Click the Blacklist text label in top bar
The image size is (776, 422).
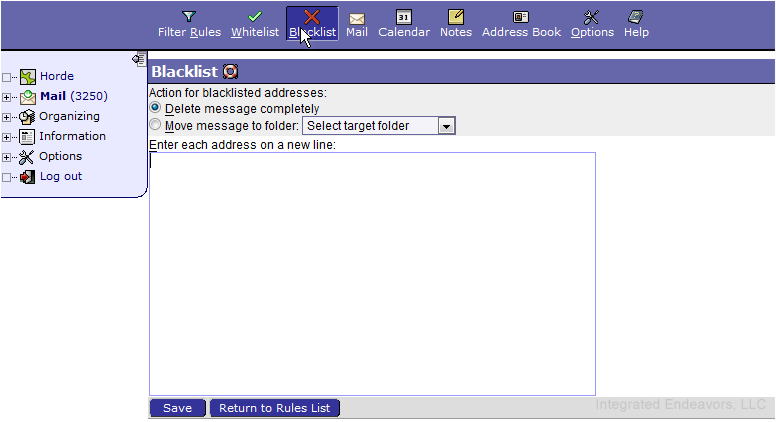312,32
